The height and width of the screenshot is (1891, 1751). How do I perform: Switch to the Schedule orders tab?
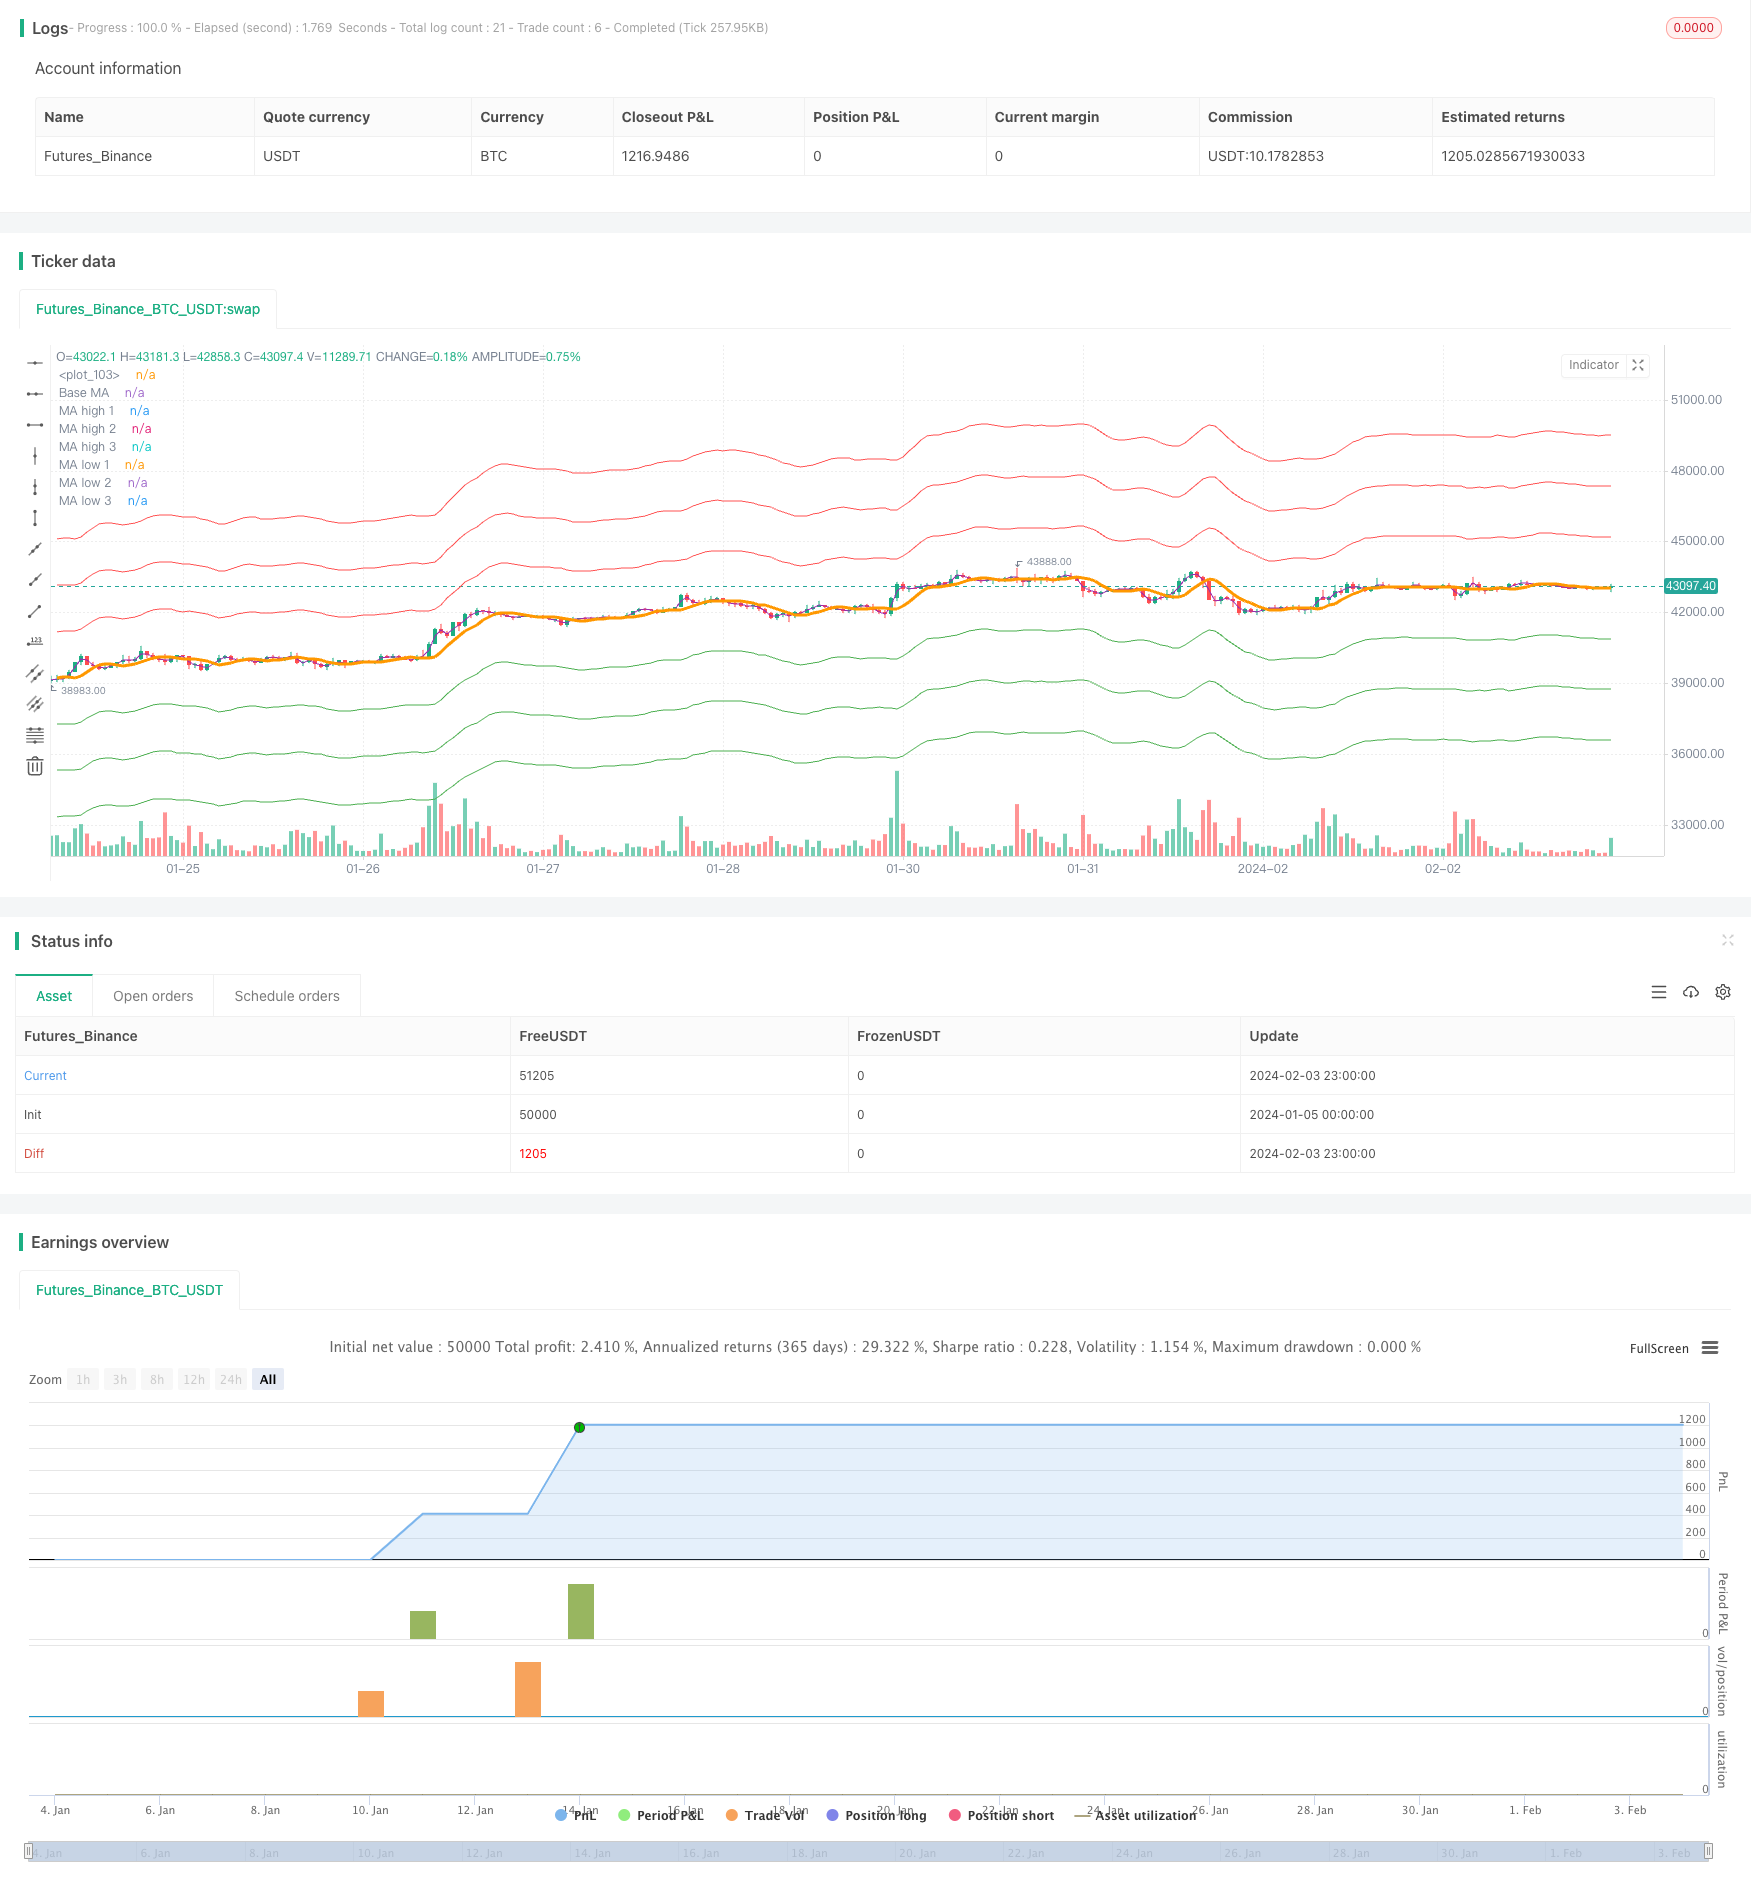(x=287, y=996)
